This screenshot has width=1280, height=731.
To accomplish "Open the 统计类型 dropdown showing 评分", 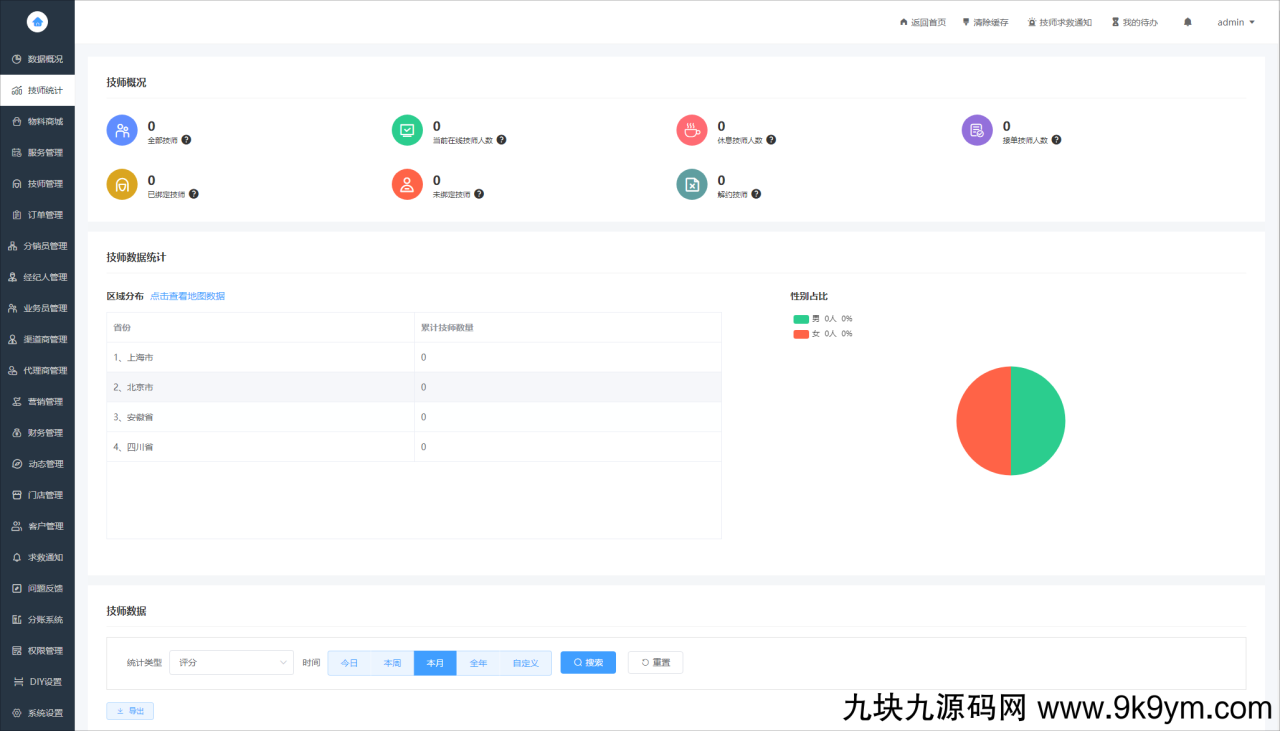I will [x=231, y=662].
